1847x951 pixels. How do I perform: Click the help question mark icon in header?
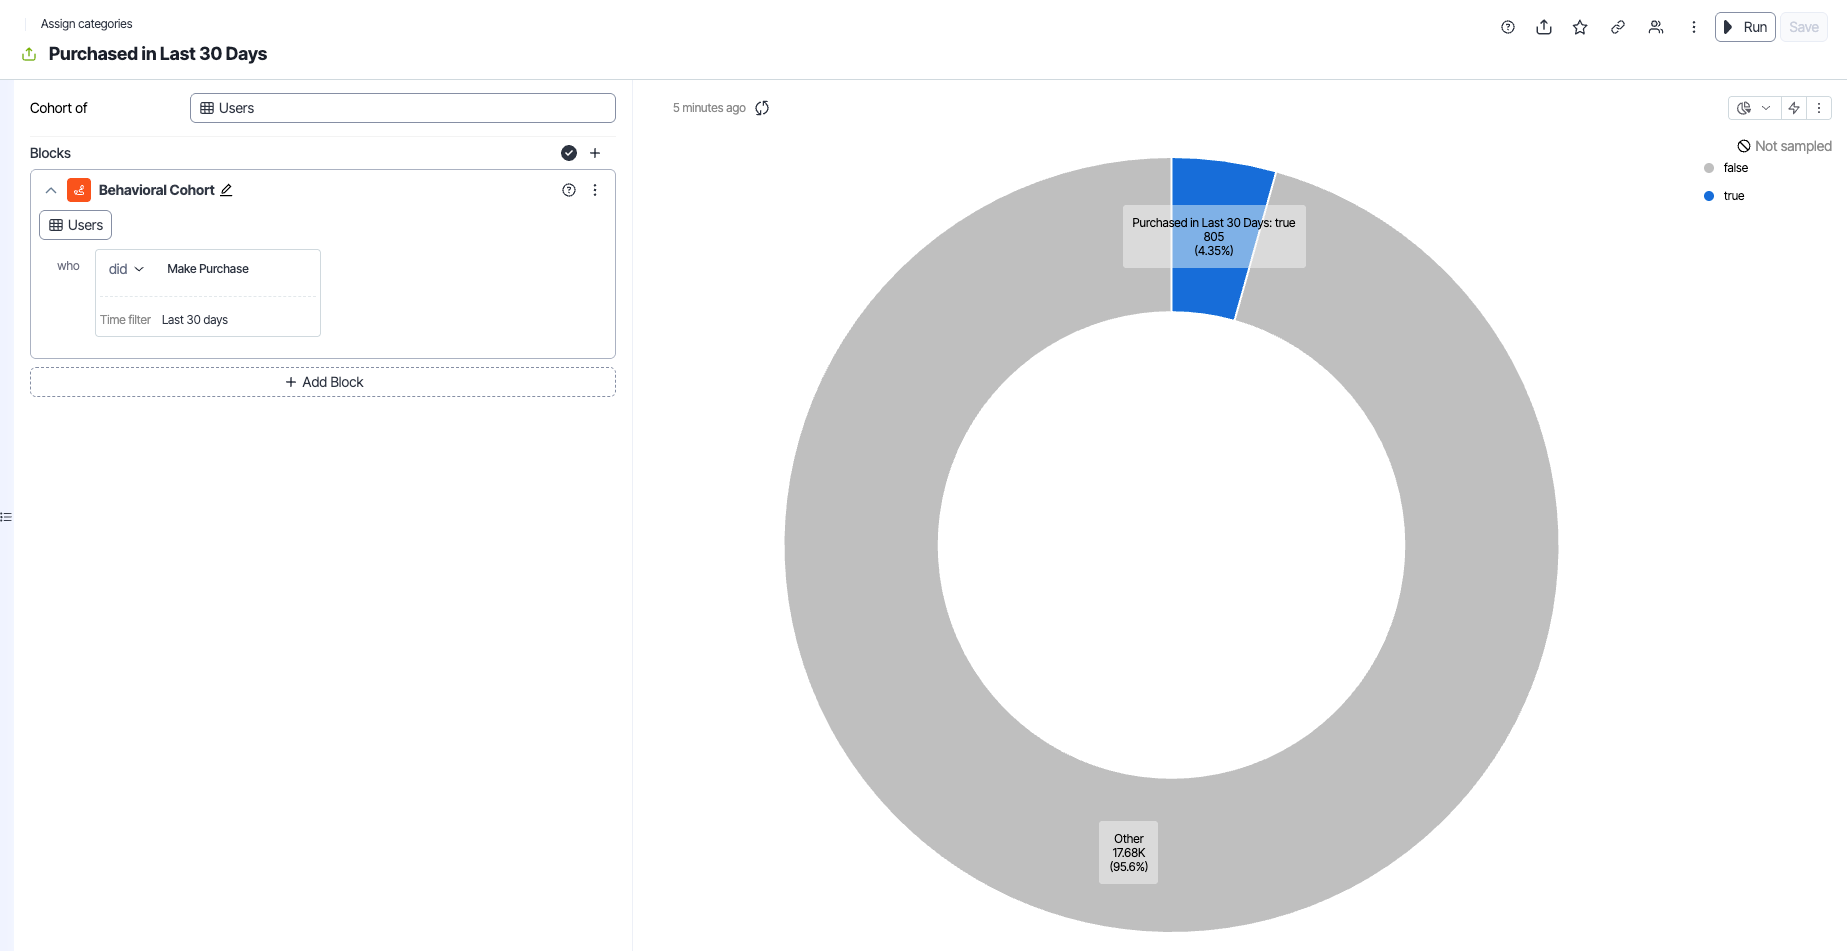(1508, 27)
